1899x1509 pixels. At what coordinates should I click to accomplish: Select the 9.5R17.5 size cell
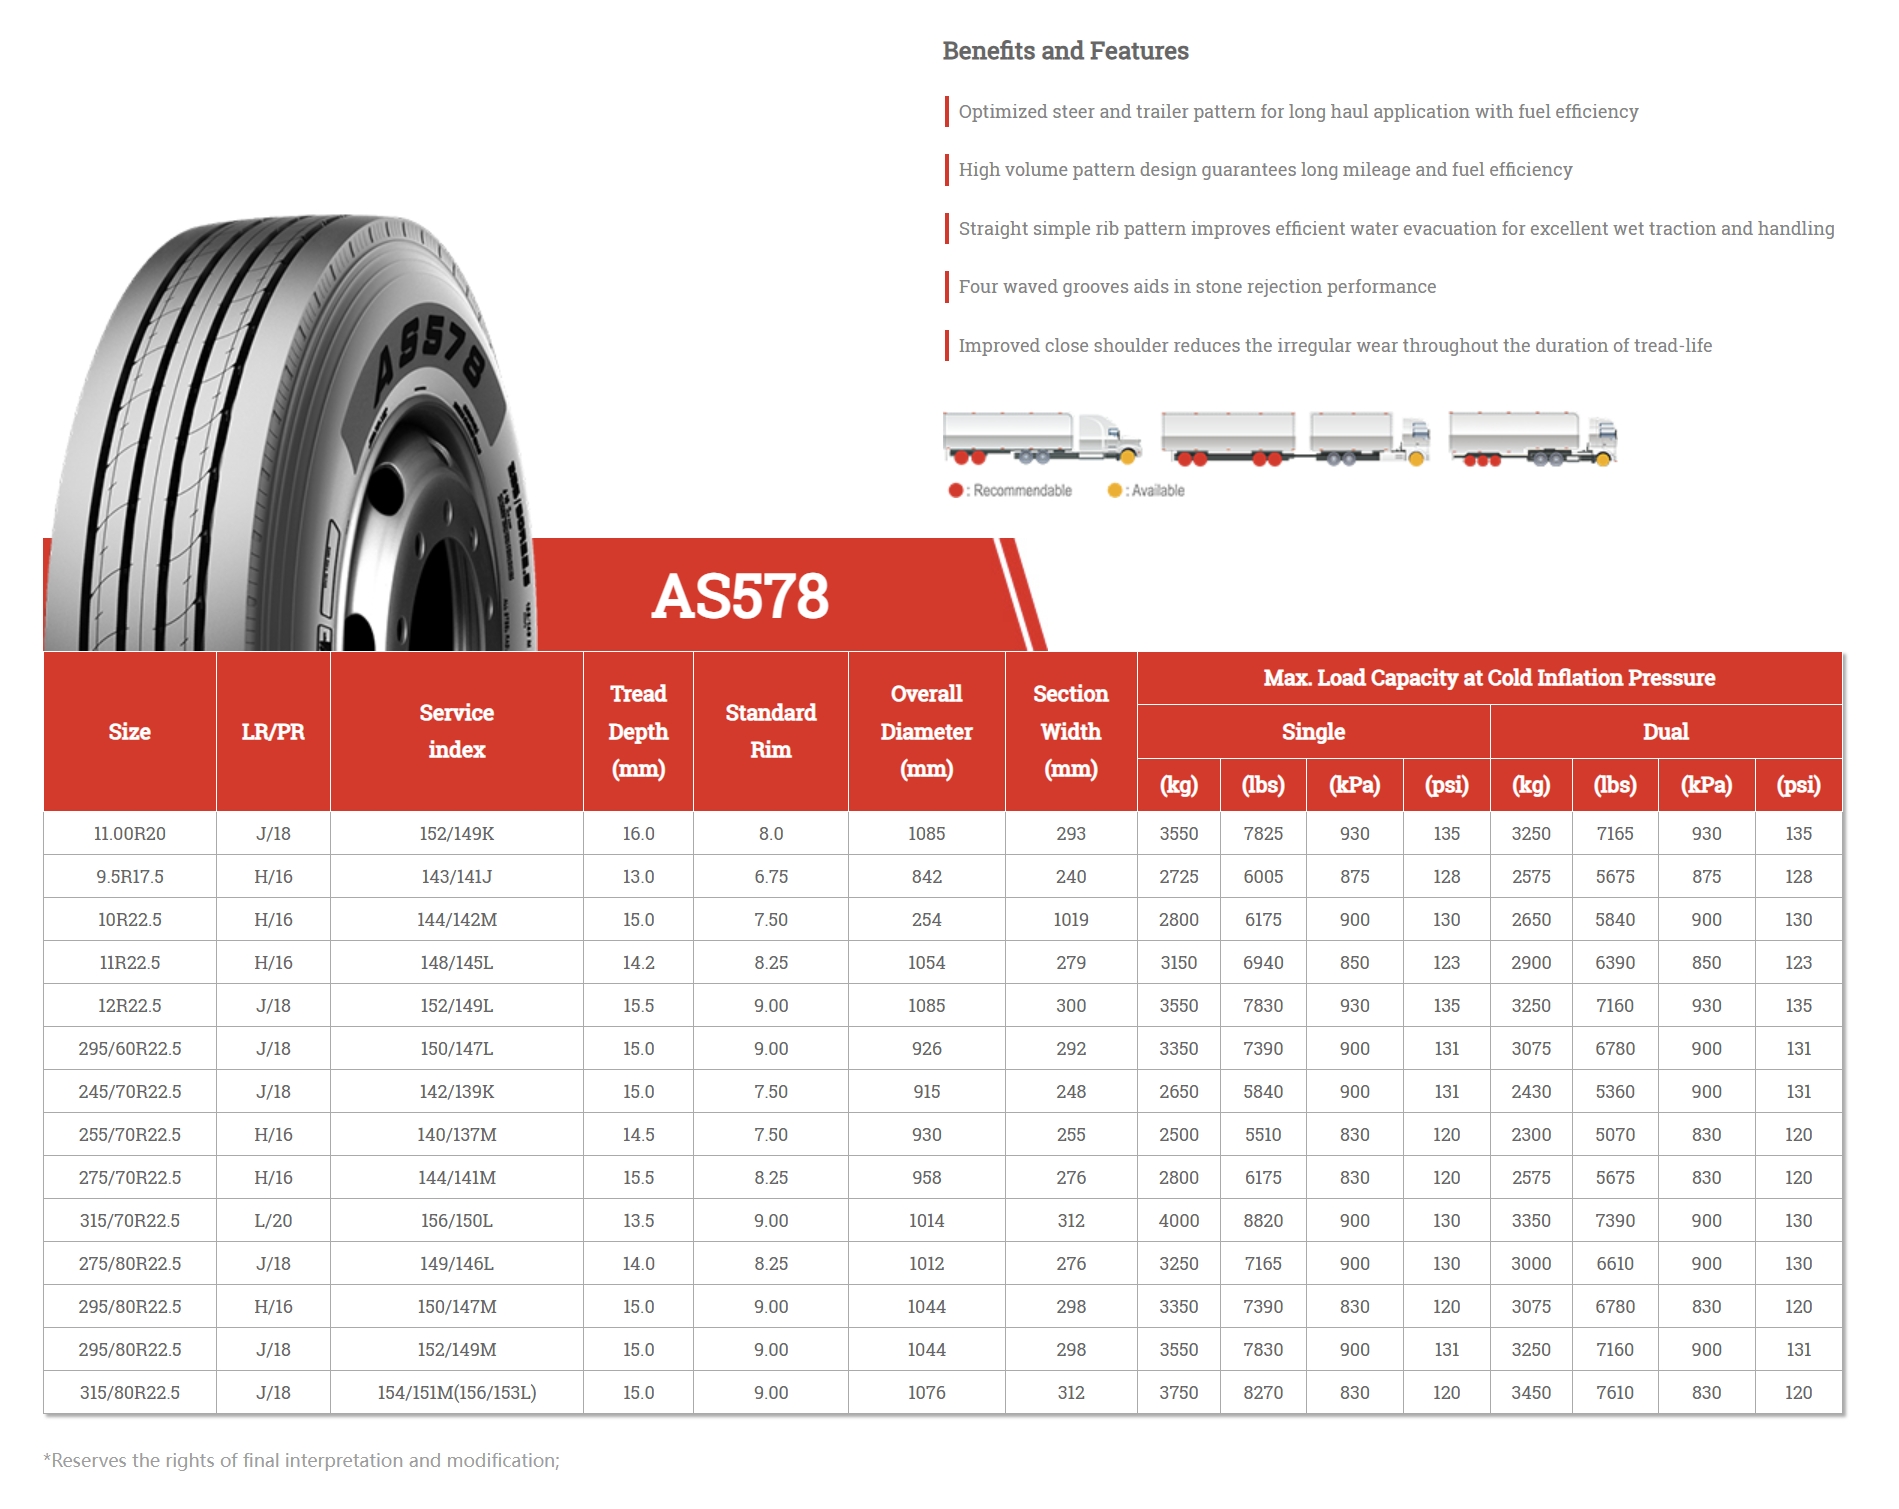130,876
